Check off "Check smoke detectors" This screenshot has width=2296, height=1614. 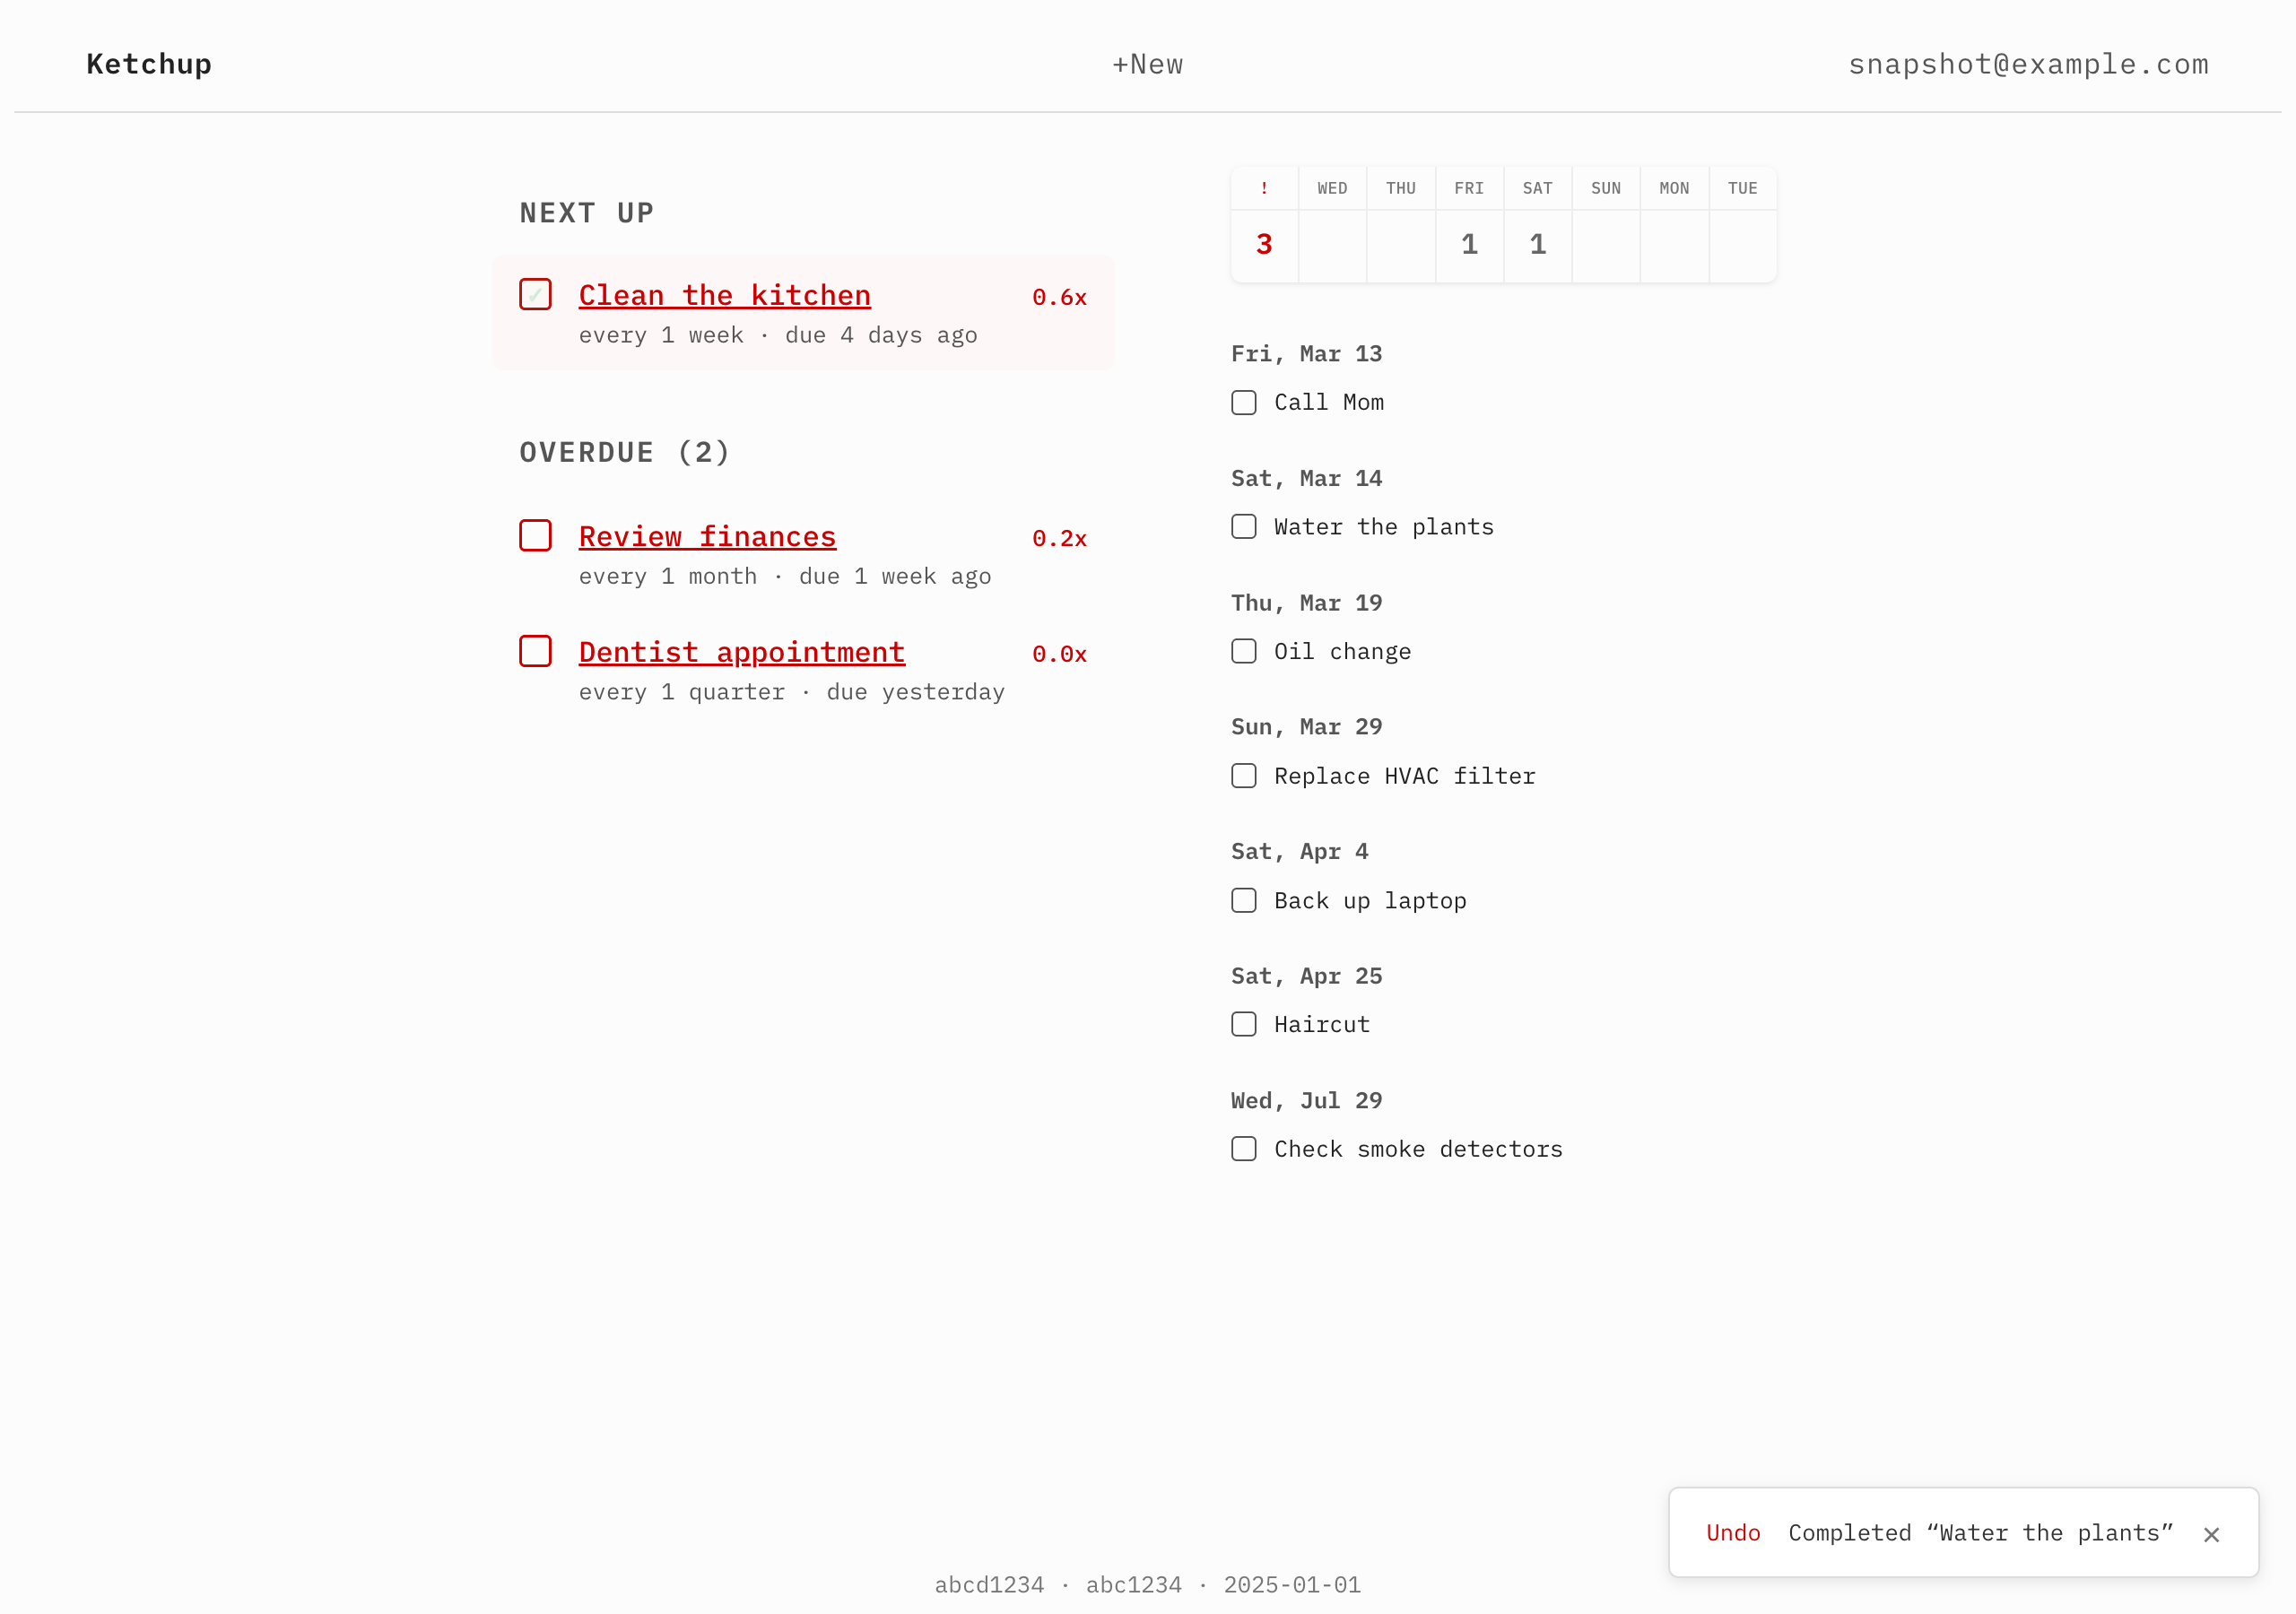[x=1243, y=1149]
